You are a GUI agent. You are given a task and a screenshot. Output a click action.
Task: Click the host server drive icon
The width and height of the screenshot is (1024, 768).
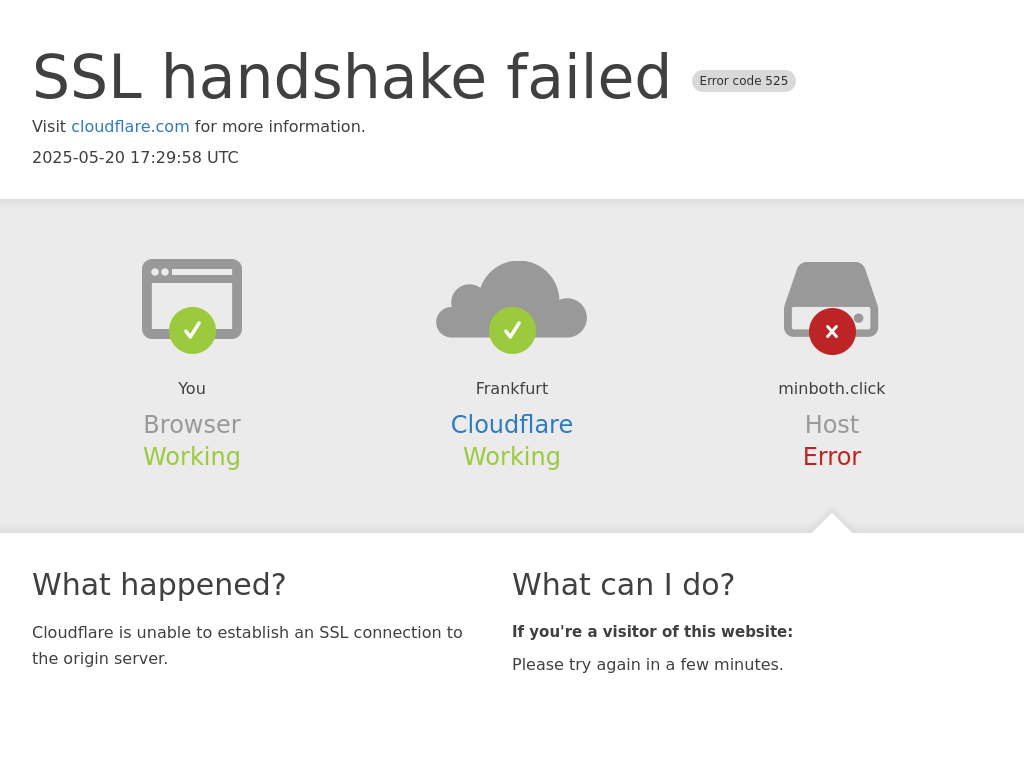point(831,299)
